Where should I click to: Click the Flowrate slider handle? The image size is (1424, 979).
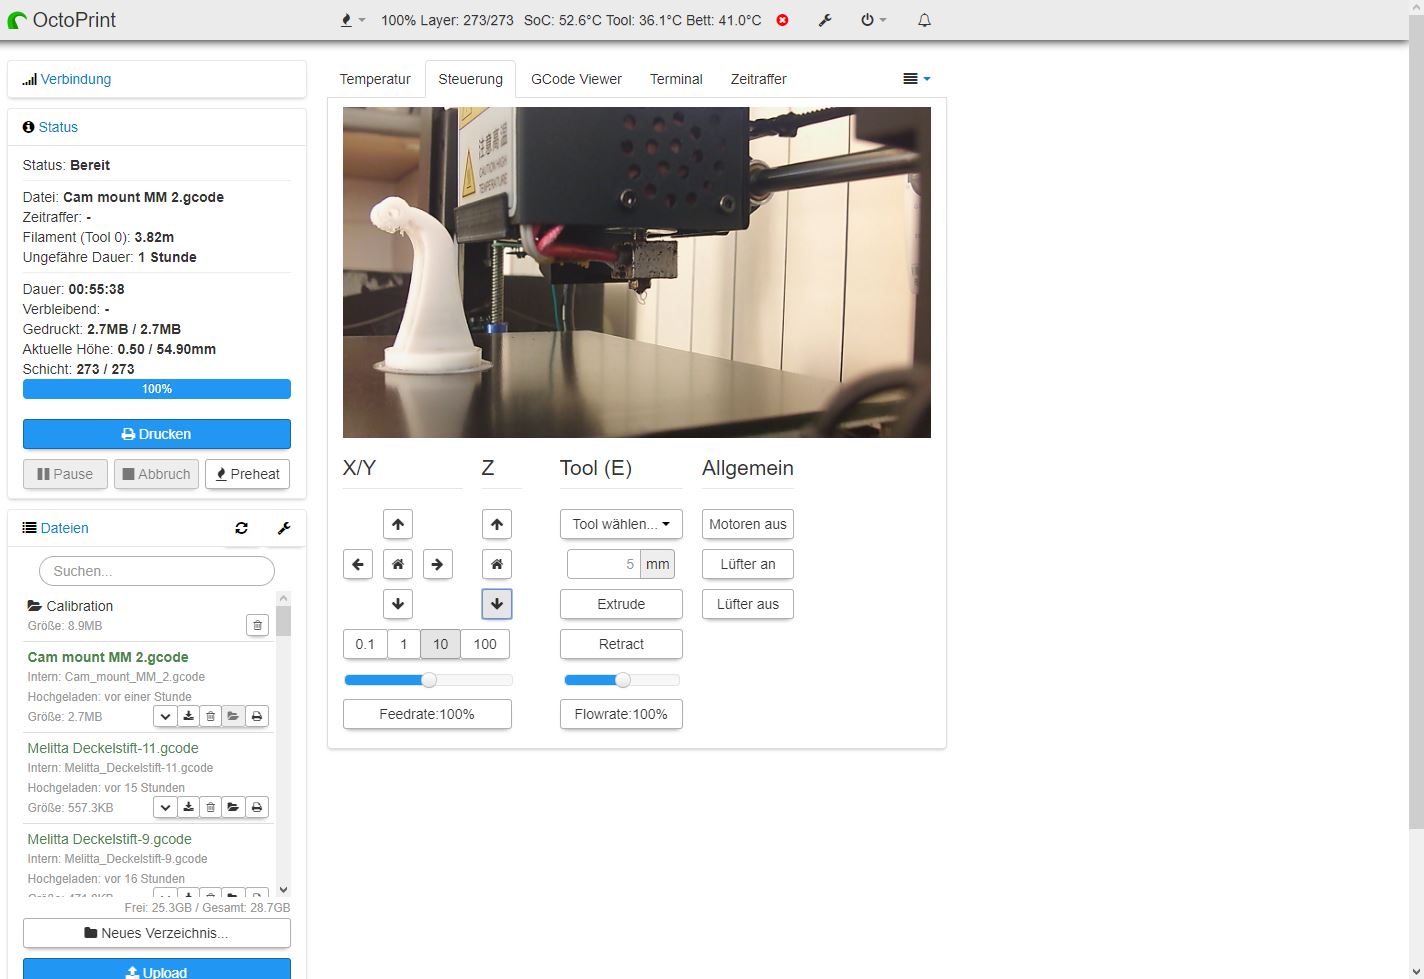pyautogui.click(x=623, y=680)
